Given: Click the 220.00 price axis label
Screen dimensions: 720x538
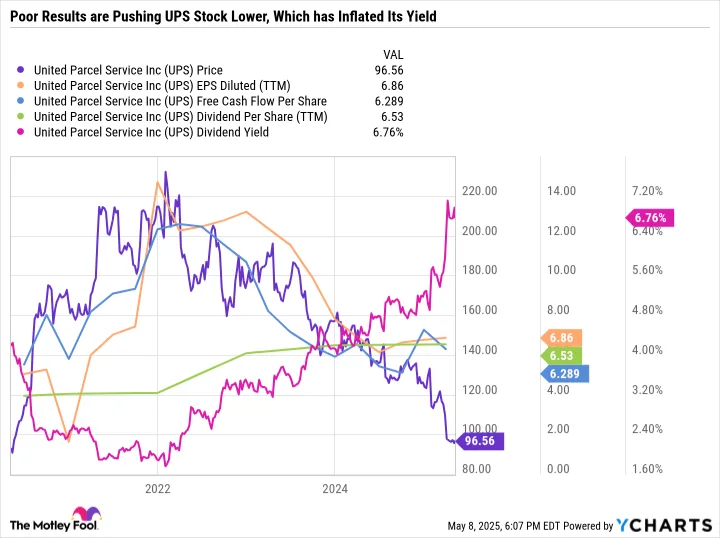Looking at the screenshot, I should [x=479, y=191].
